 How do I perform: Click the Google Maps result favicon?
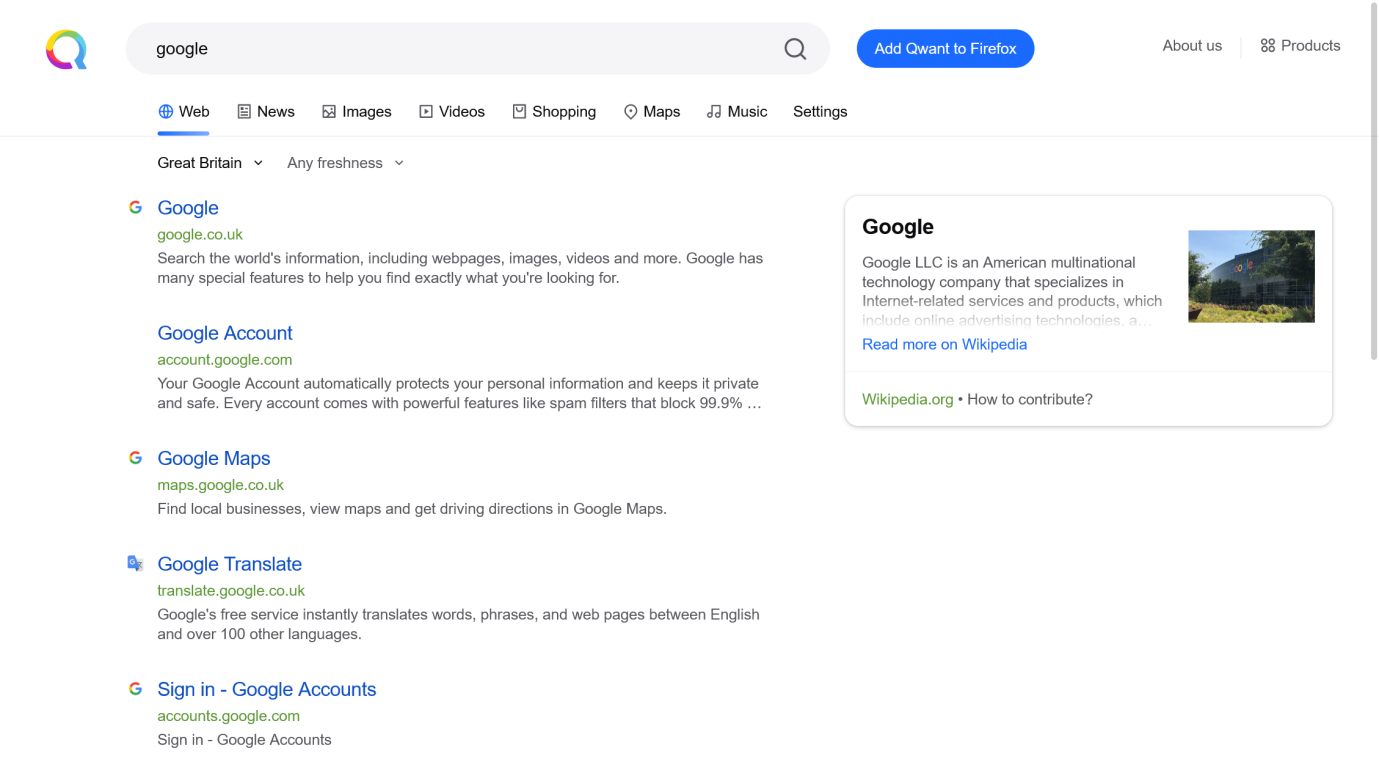[136, 458]
